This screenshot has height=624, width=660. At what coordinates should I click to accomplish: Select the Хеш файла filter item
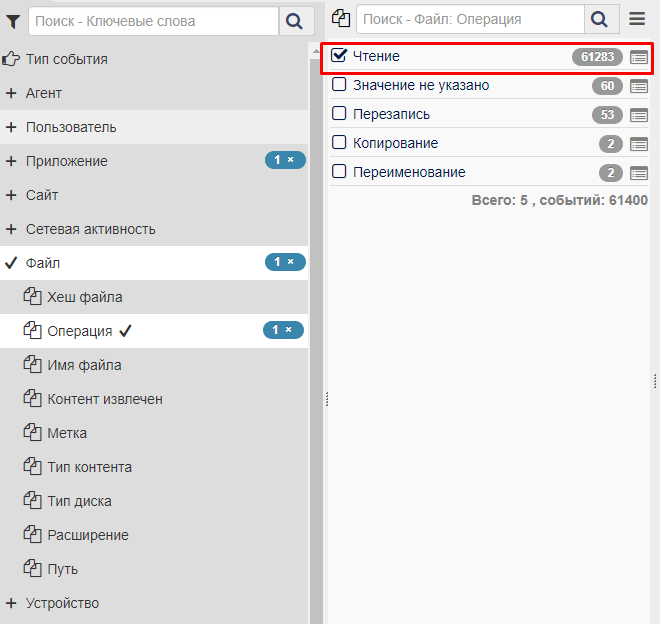point(85,297)
